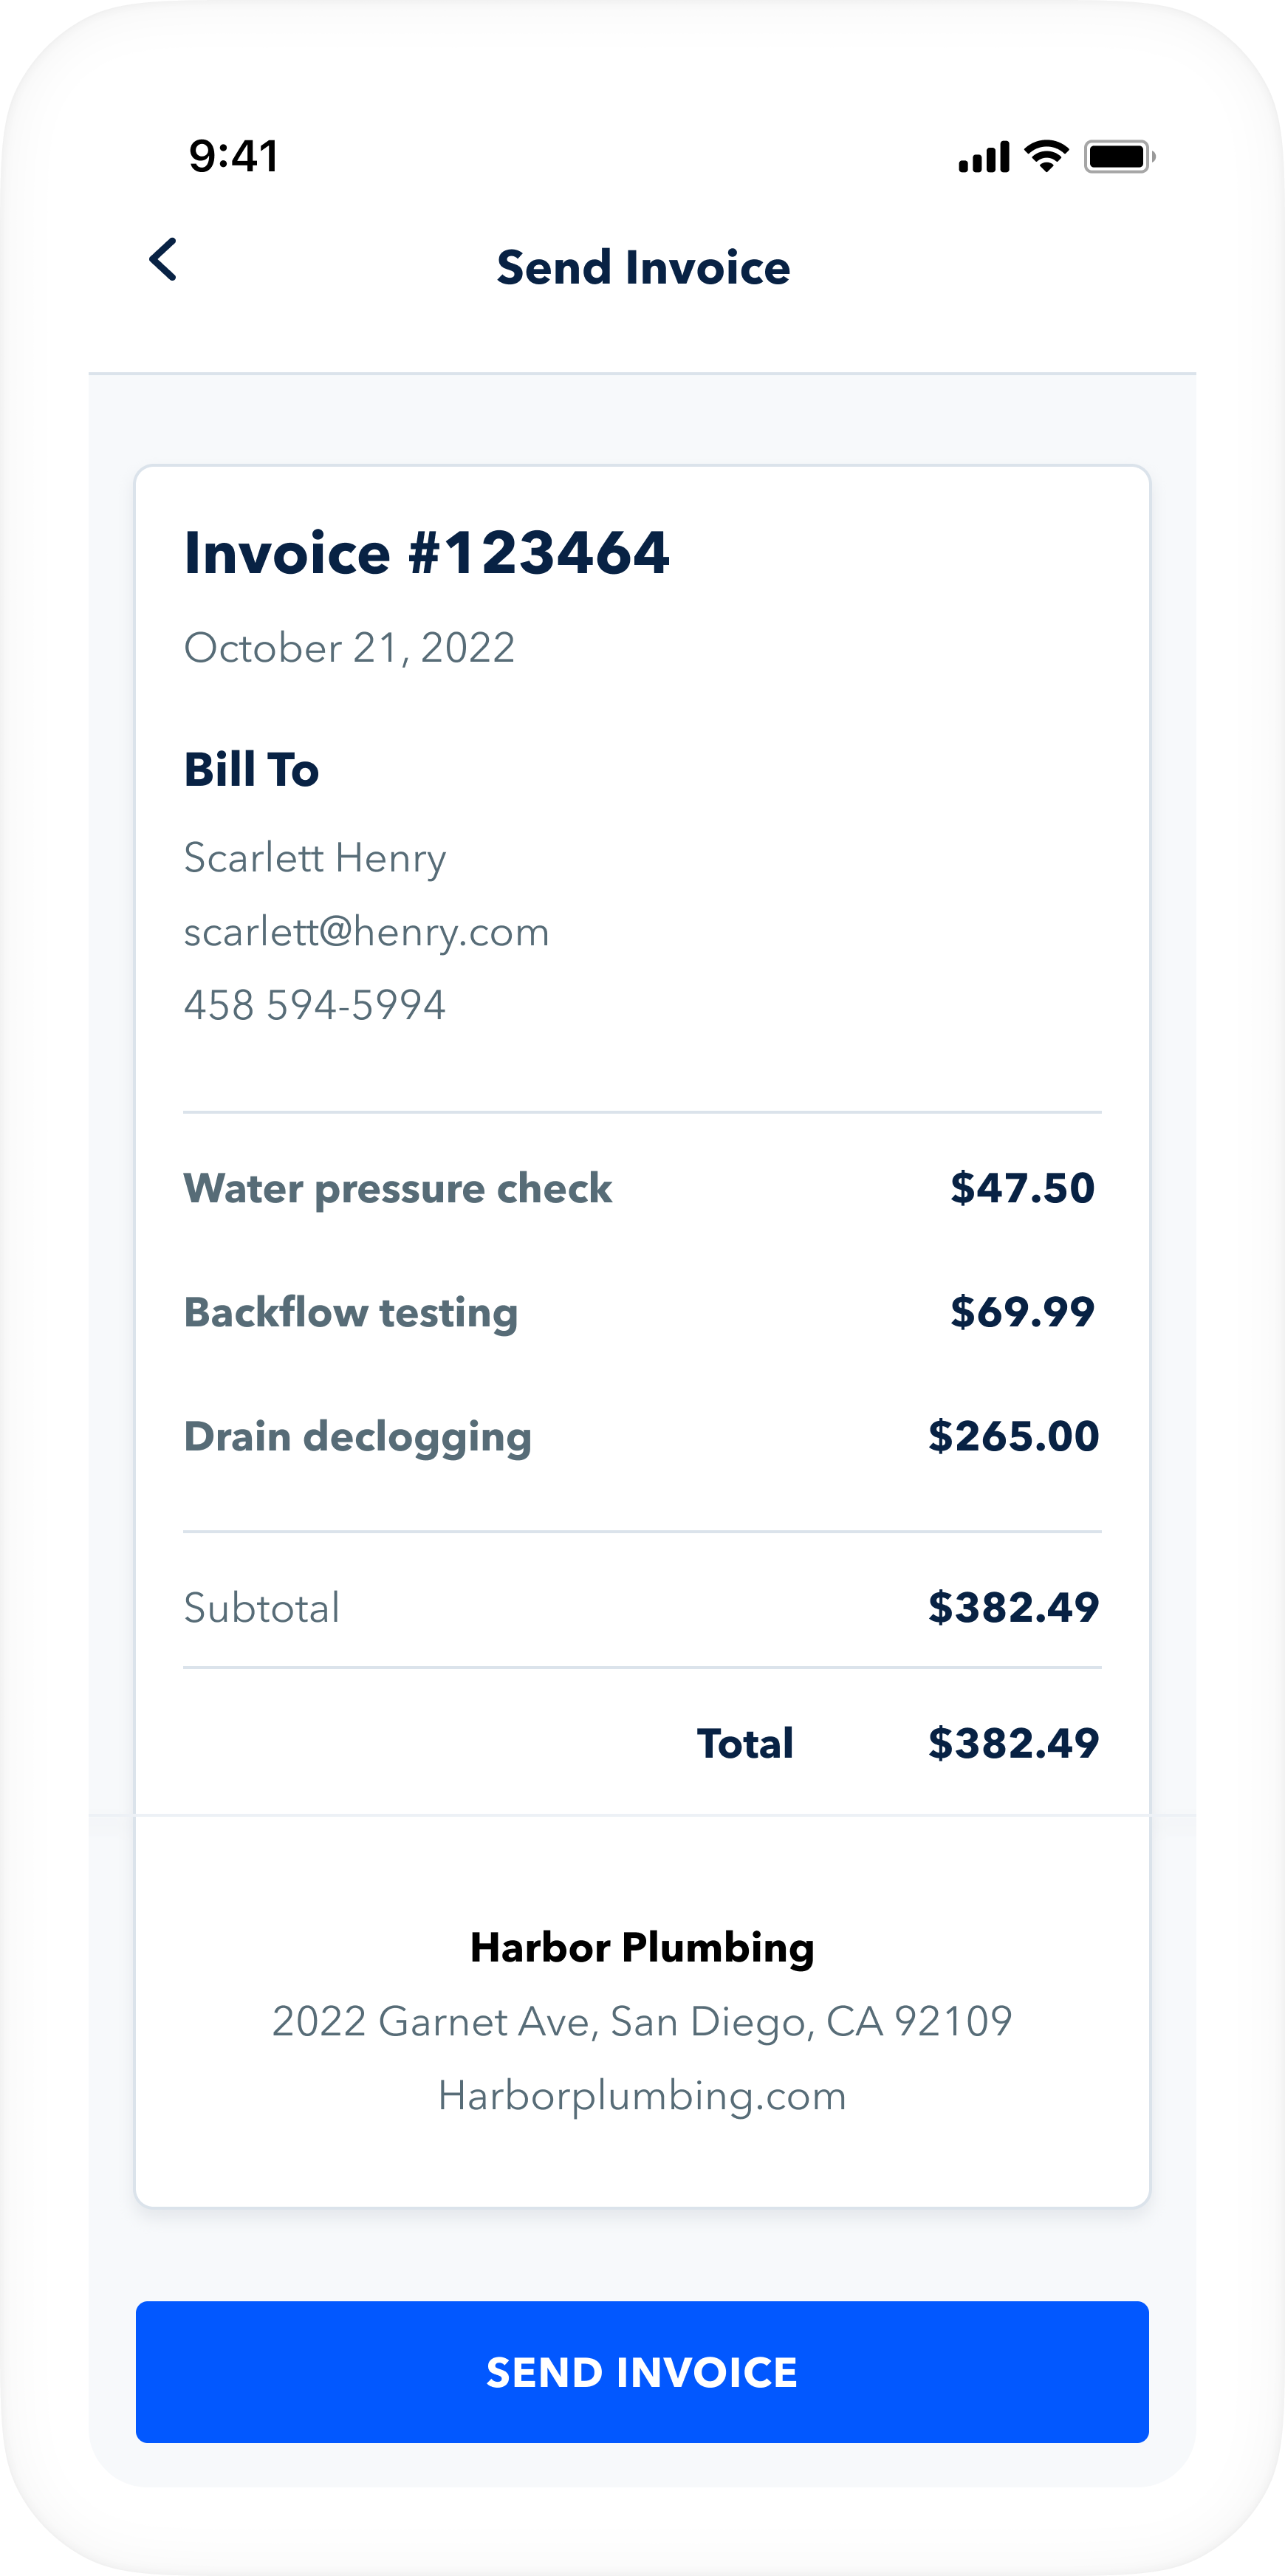1285x2576 pixels.
Task: Tap the phone number 458 594-5994
Action: 314,1005
